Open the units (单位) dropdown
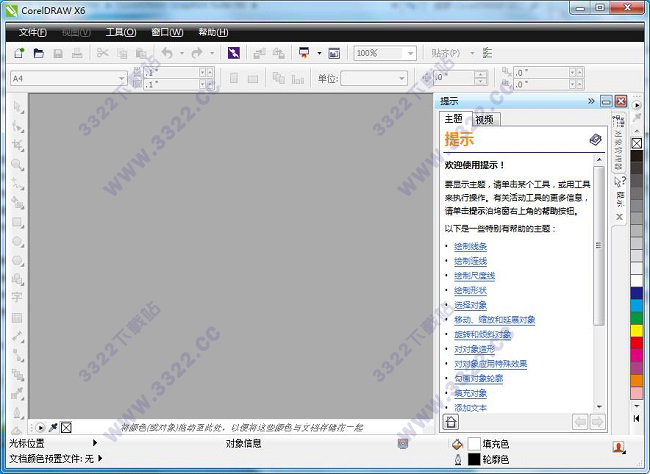Screen dimensions: 650x474 (401, 78)
